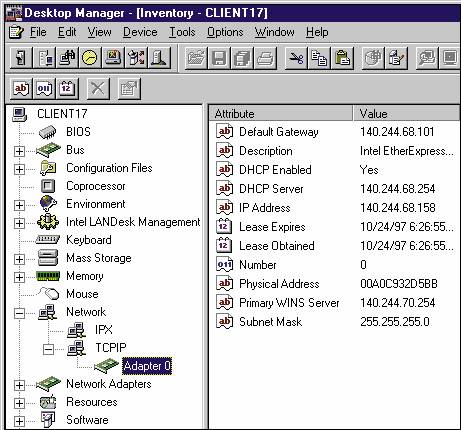461x430 pixels.
Task: Click the grey monitor icon ending the toolbar
Action: click(x=450, y=58)
